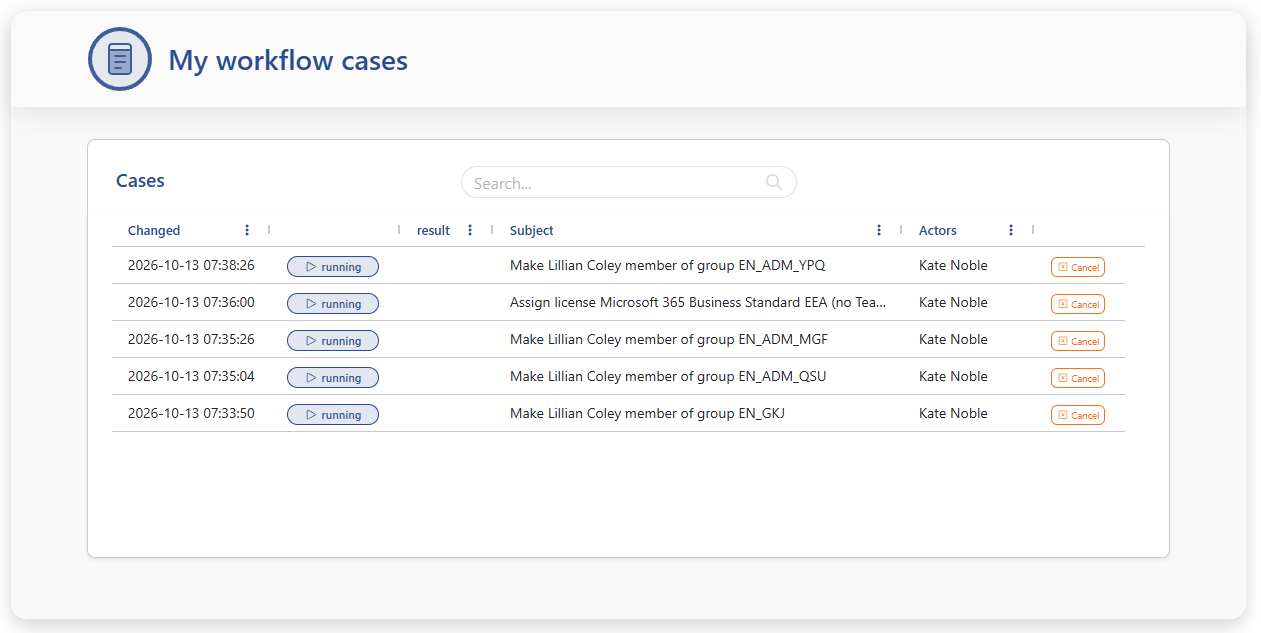Image resolution: width=1261 pixels, height=633 pixels.
Task: Sort by the Subject column header
Action: (x=531, y=230)
